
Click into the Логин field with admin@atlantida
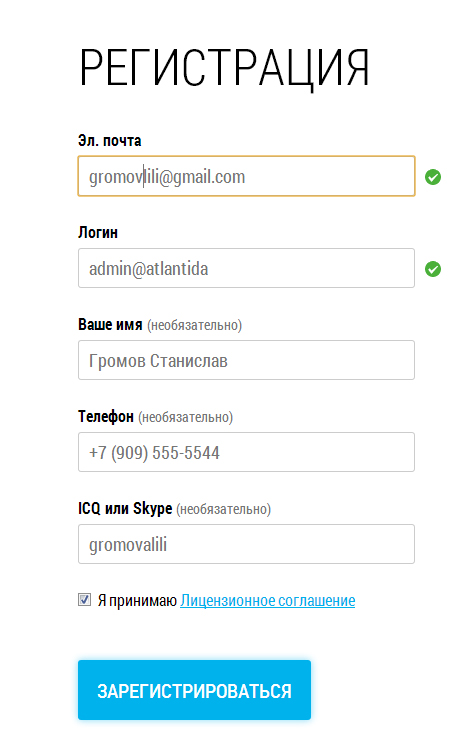pos(246,268)
